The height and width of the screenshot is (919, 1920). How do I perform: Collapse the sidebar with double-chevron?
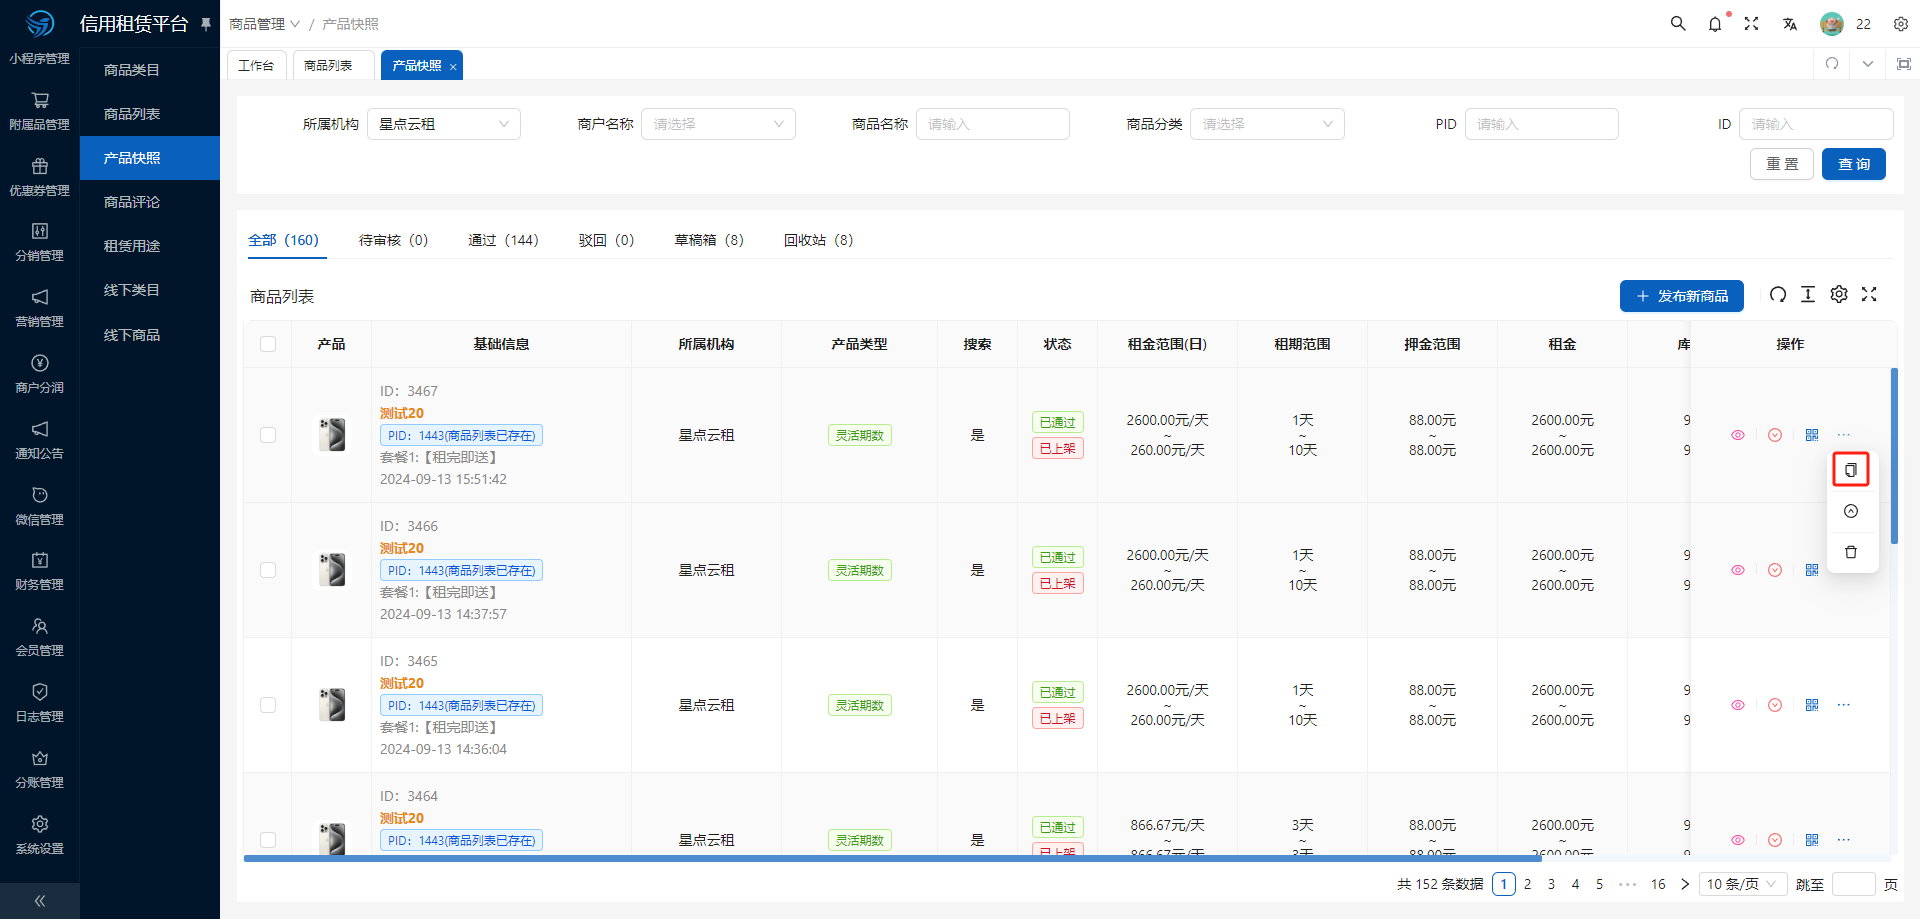40,901
